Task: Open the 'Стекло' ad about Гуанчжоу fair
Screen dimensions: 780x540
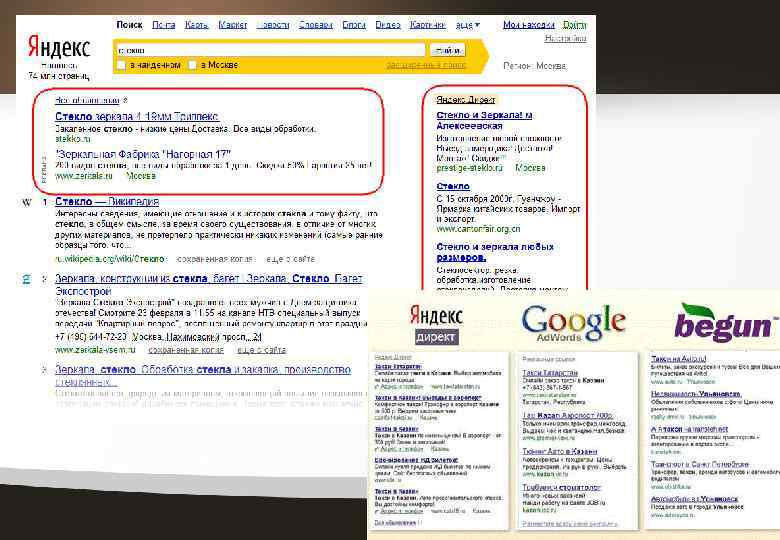Action: (453, 186)
